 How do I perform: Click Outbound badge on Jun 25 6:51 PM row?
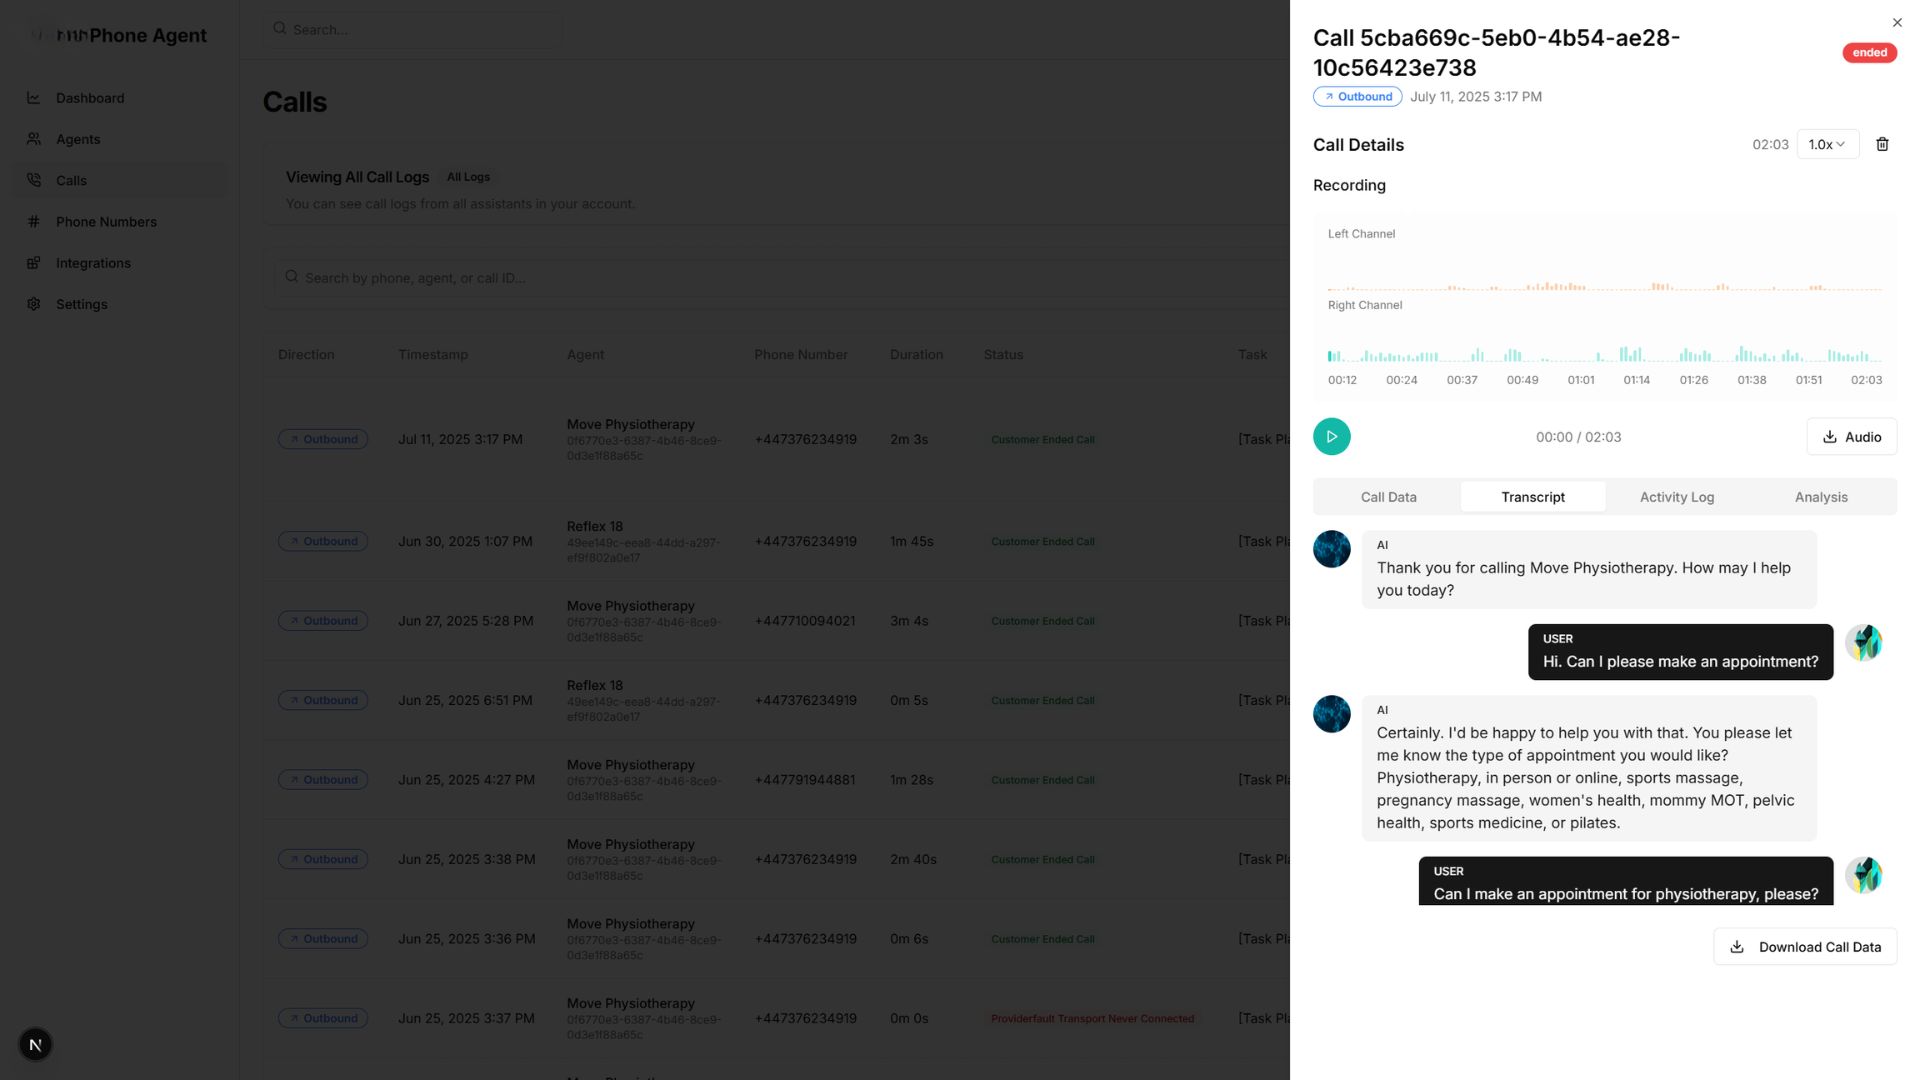323,701
